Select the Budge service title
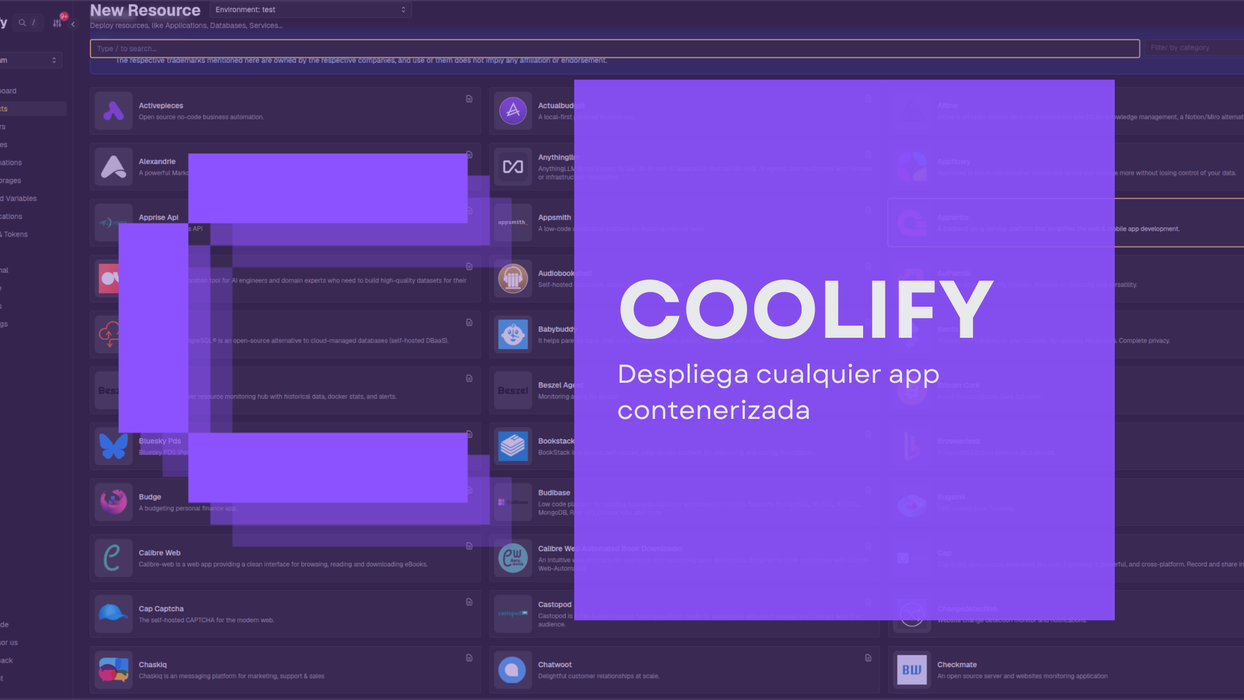The height and width of the screenshot is (700, 1244). coord(150,497)
